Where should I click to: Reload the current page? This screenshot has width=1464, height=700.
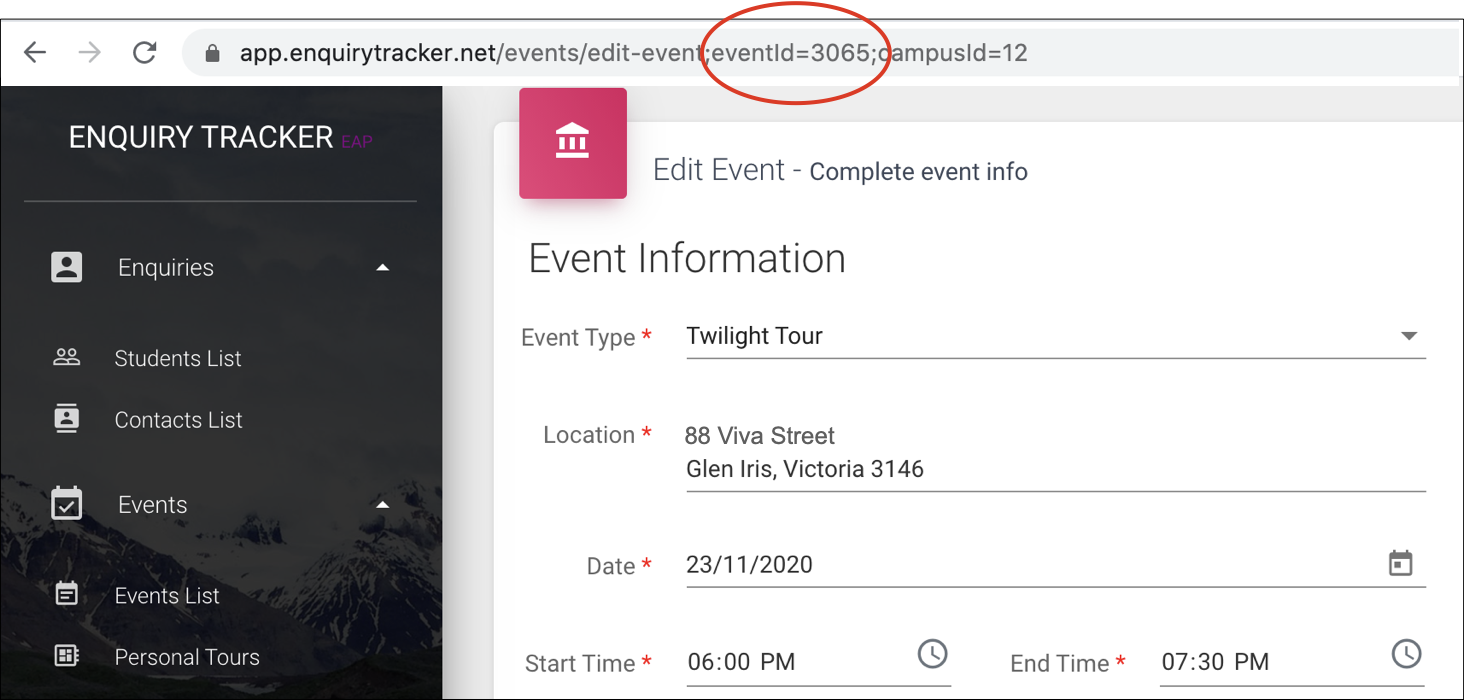(x=143, y=51)
